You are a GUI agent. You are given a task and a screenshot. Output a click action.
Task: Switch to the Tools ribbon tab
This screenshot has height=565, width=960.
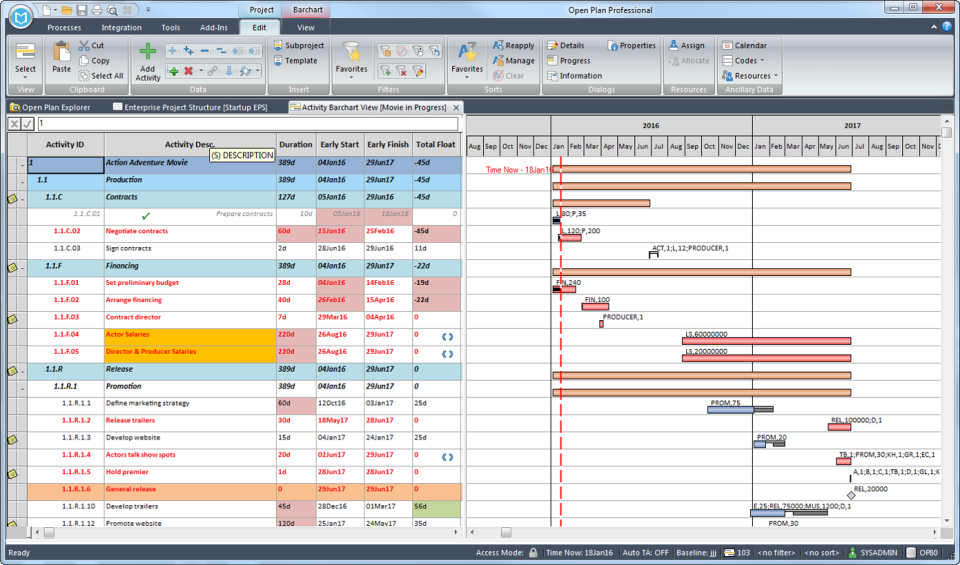tap(171, 28)
